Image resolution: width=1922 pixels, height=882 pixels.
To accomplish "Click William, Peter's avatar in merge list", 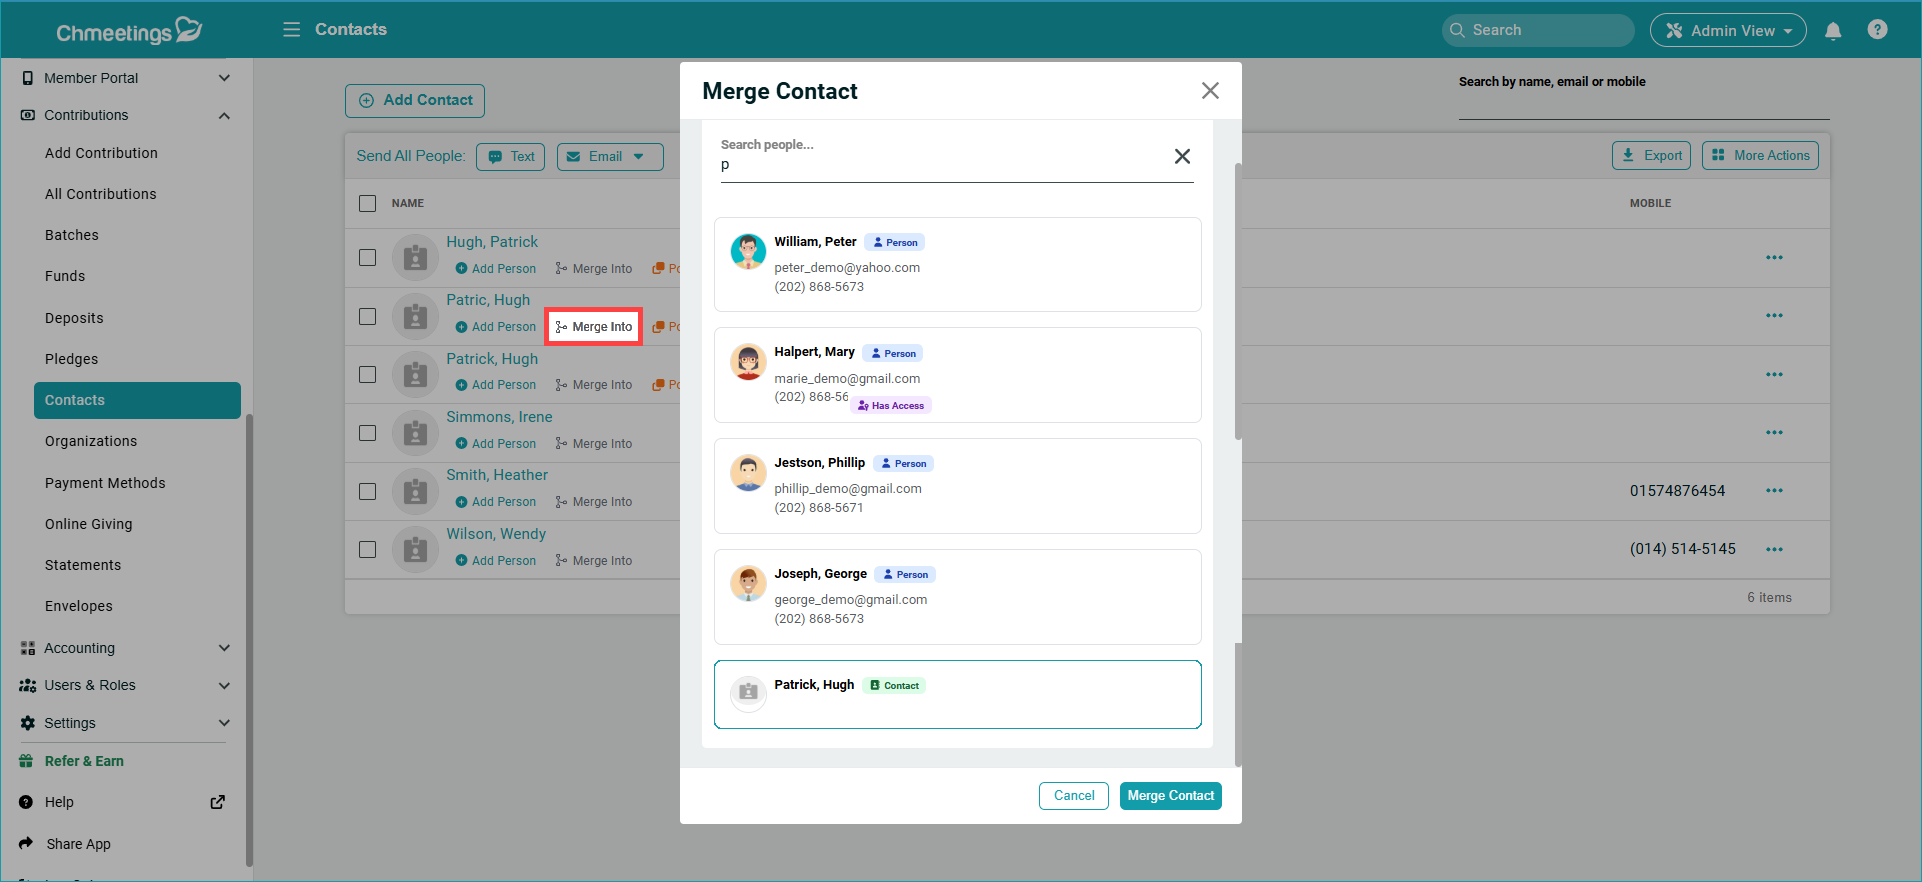I will (x=748, y=251).
